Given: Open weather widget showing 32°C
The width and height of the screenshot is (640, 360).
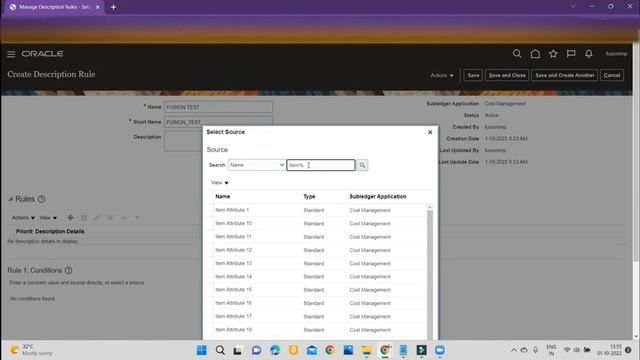Looking at the screenshot, I should click(31, 350).
